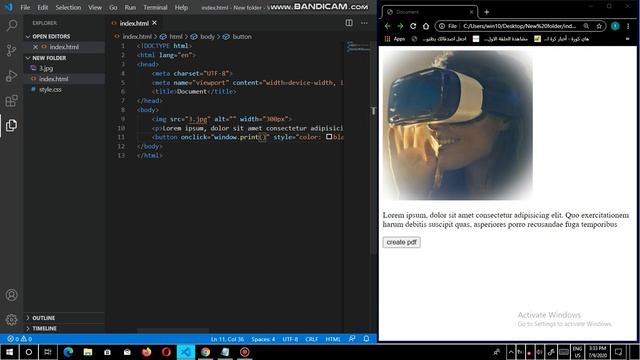640x360 pixels.
Task: Click Ln 11, Col 36 position indicator
Action: click(x=227, y=339)
